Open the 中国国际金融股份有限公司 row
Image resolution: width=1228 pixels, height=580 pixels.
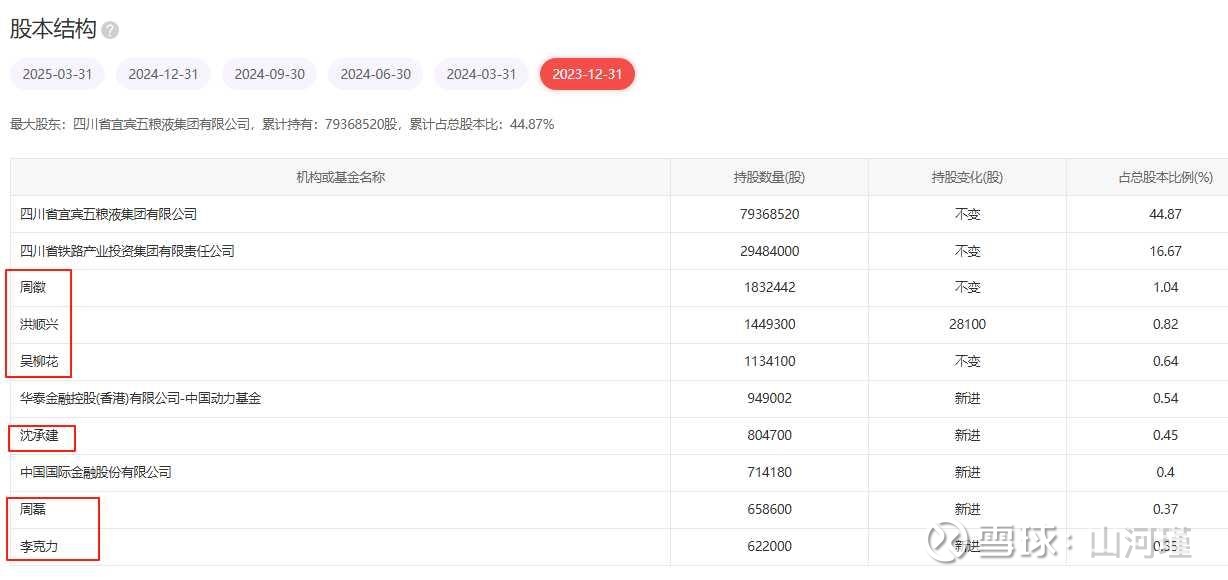point(96,472)
